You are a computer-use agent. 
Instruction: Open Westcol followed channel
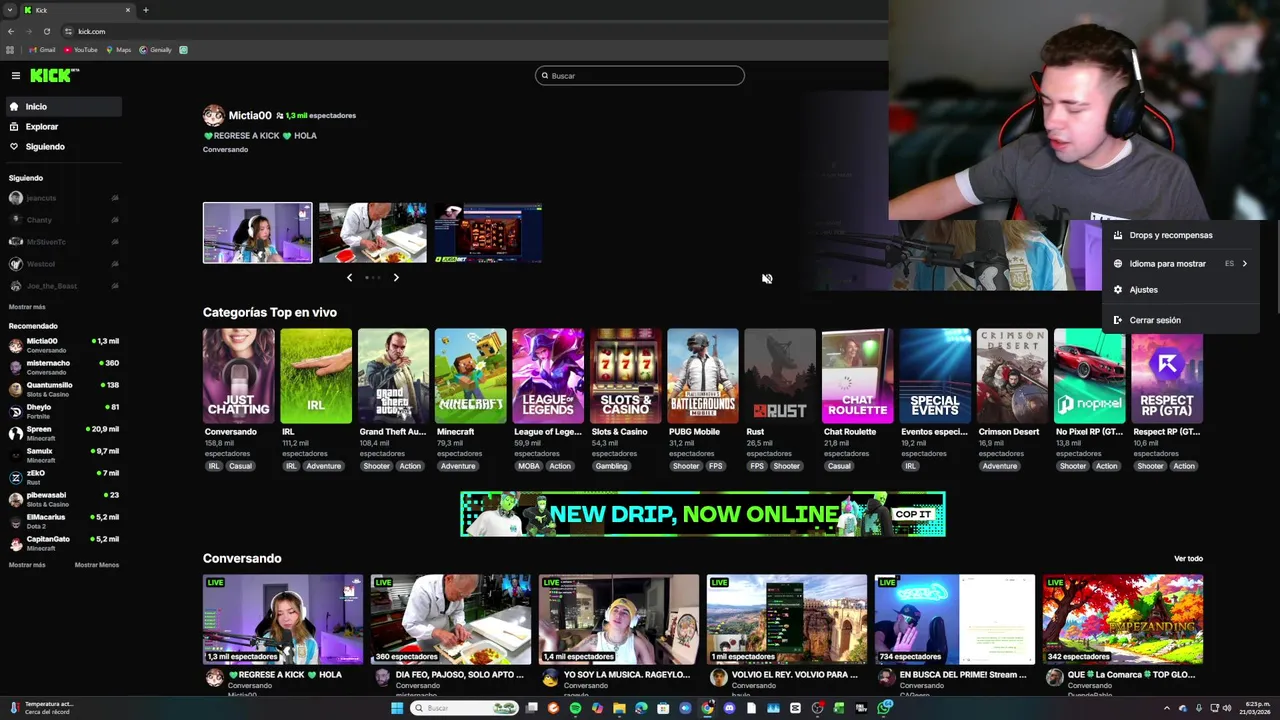coord(63,264)
